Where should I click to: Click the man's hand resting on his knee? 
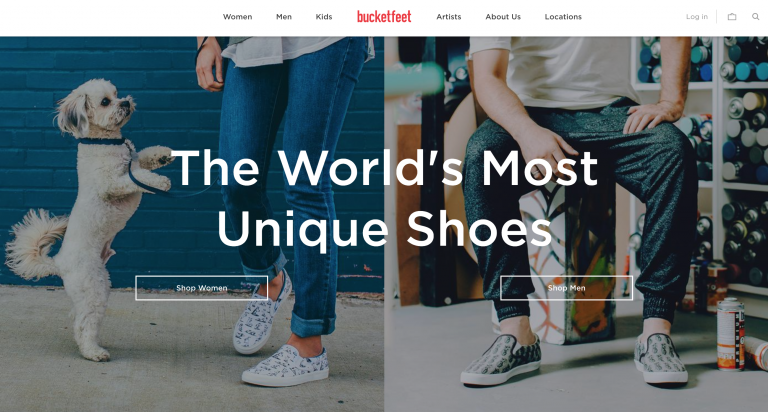tap(651, 116)
